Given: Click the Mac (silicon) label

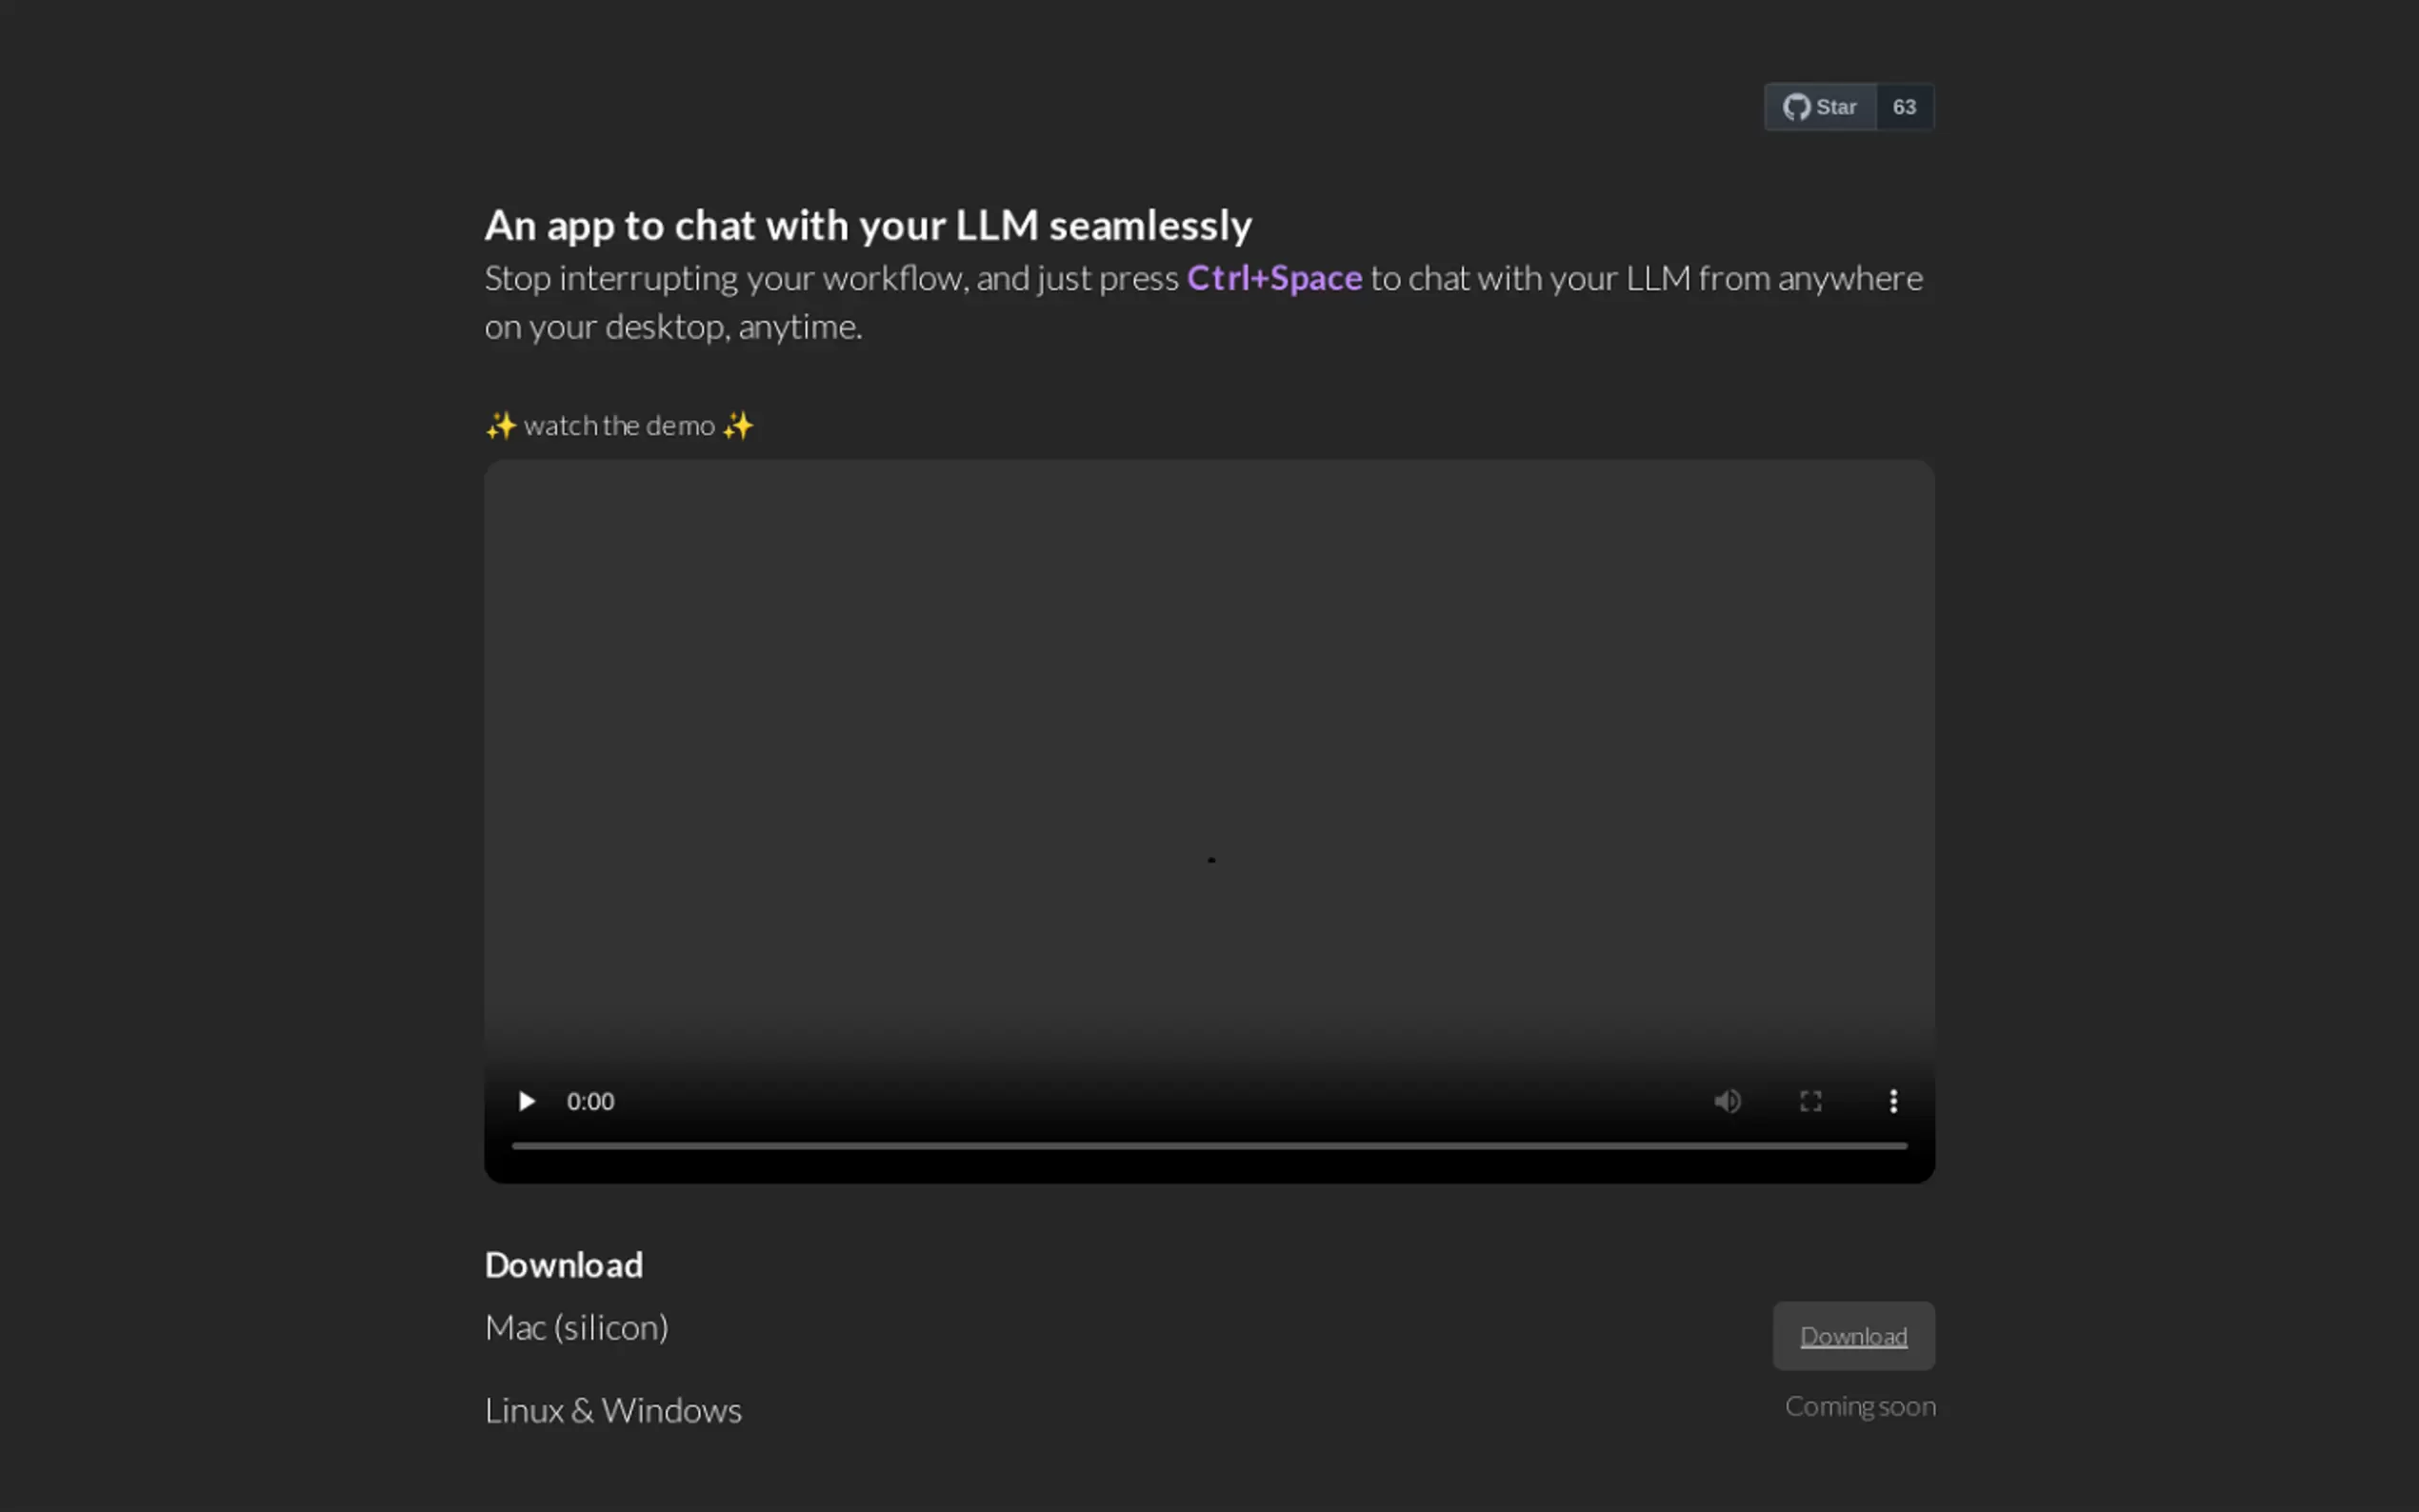Looking at the screenshot, I should [577, 1328].
